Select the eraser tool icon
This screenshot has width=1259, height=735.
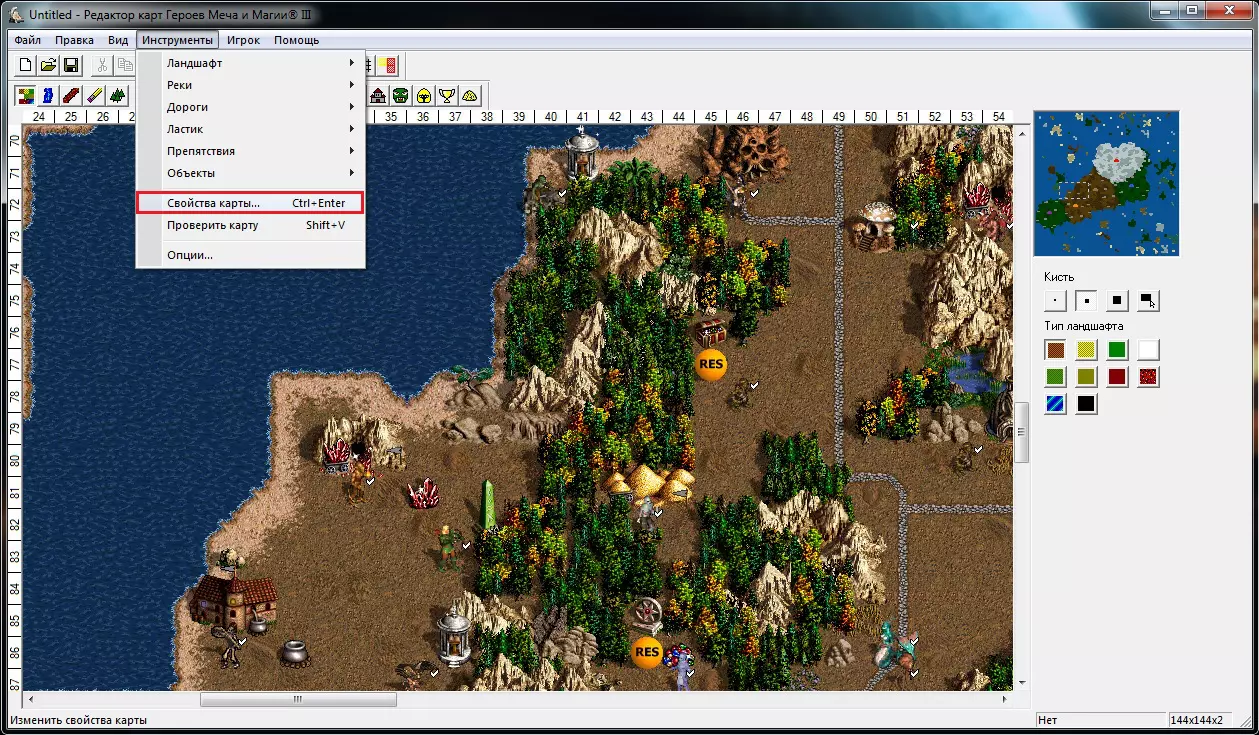tap(94, 96)
